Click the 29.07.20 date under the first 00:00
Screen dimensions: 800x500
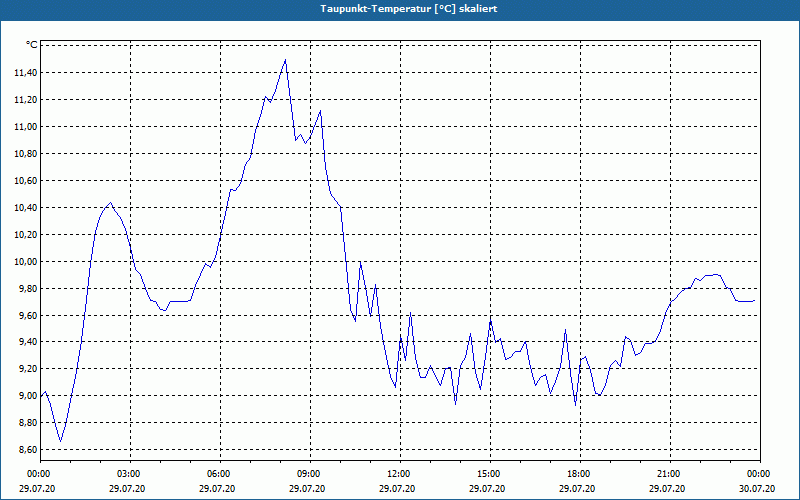tap(38, 489)
